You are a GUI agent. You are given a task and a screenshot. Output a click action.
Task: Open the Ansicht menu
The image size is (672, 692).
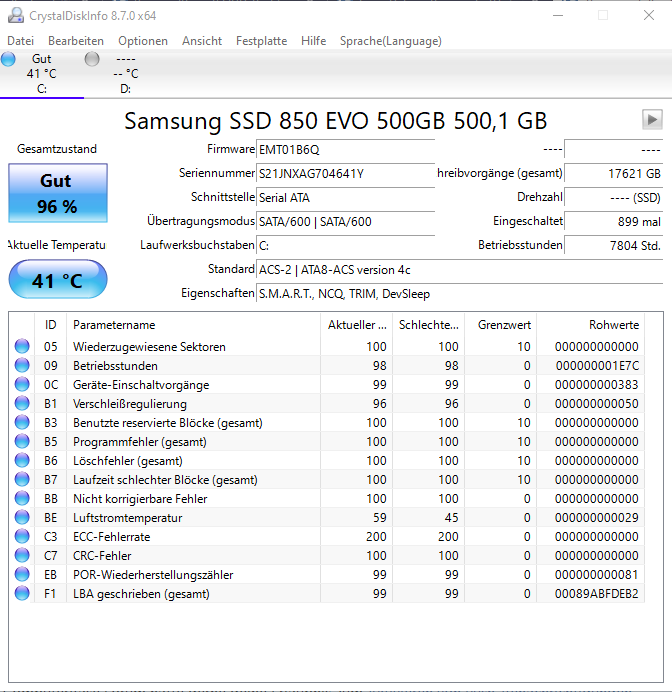(202, 41)
